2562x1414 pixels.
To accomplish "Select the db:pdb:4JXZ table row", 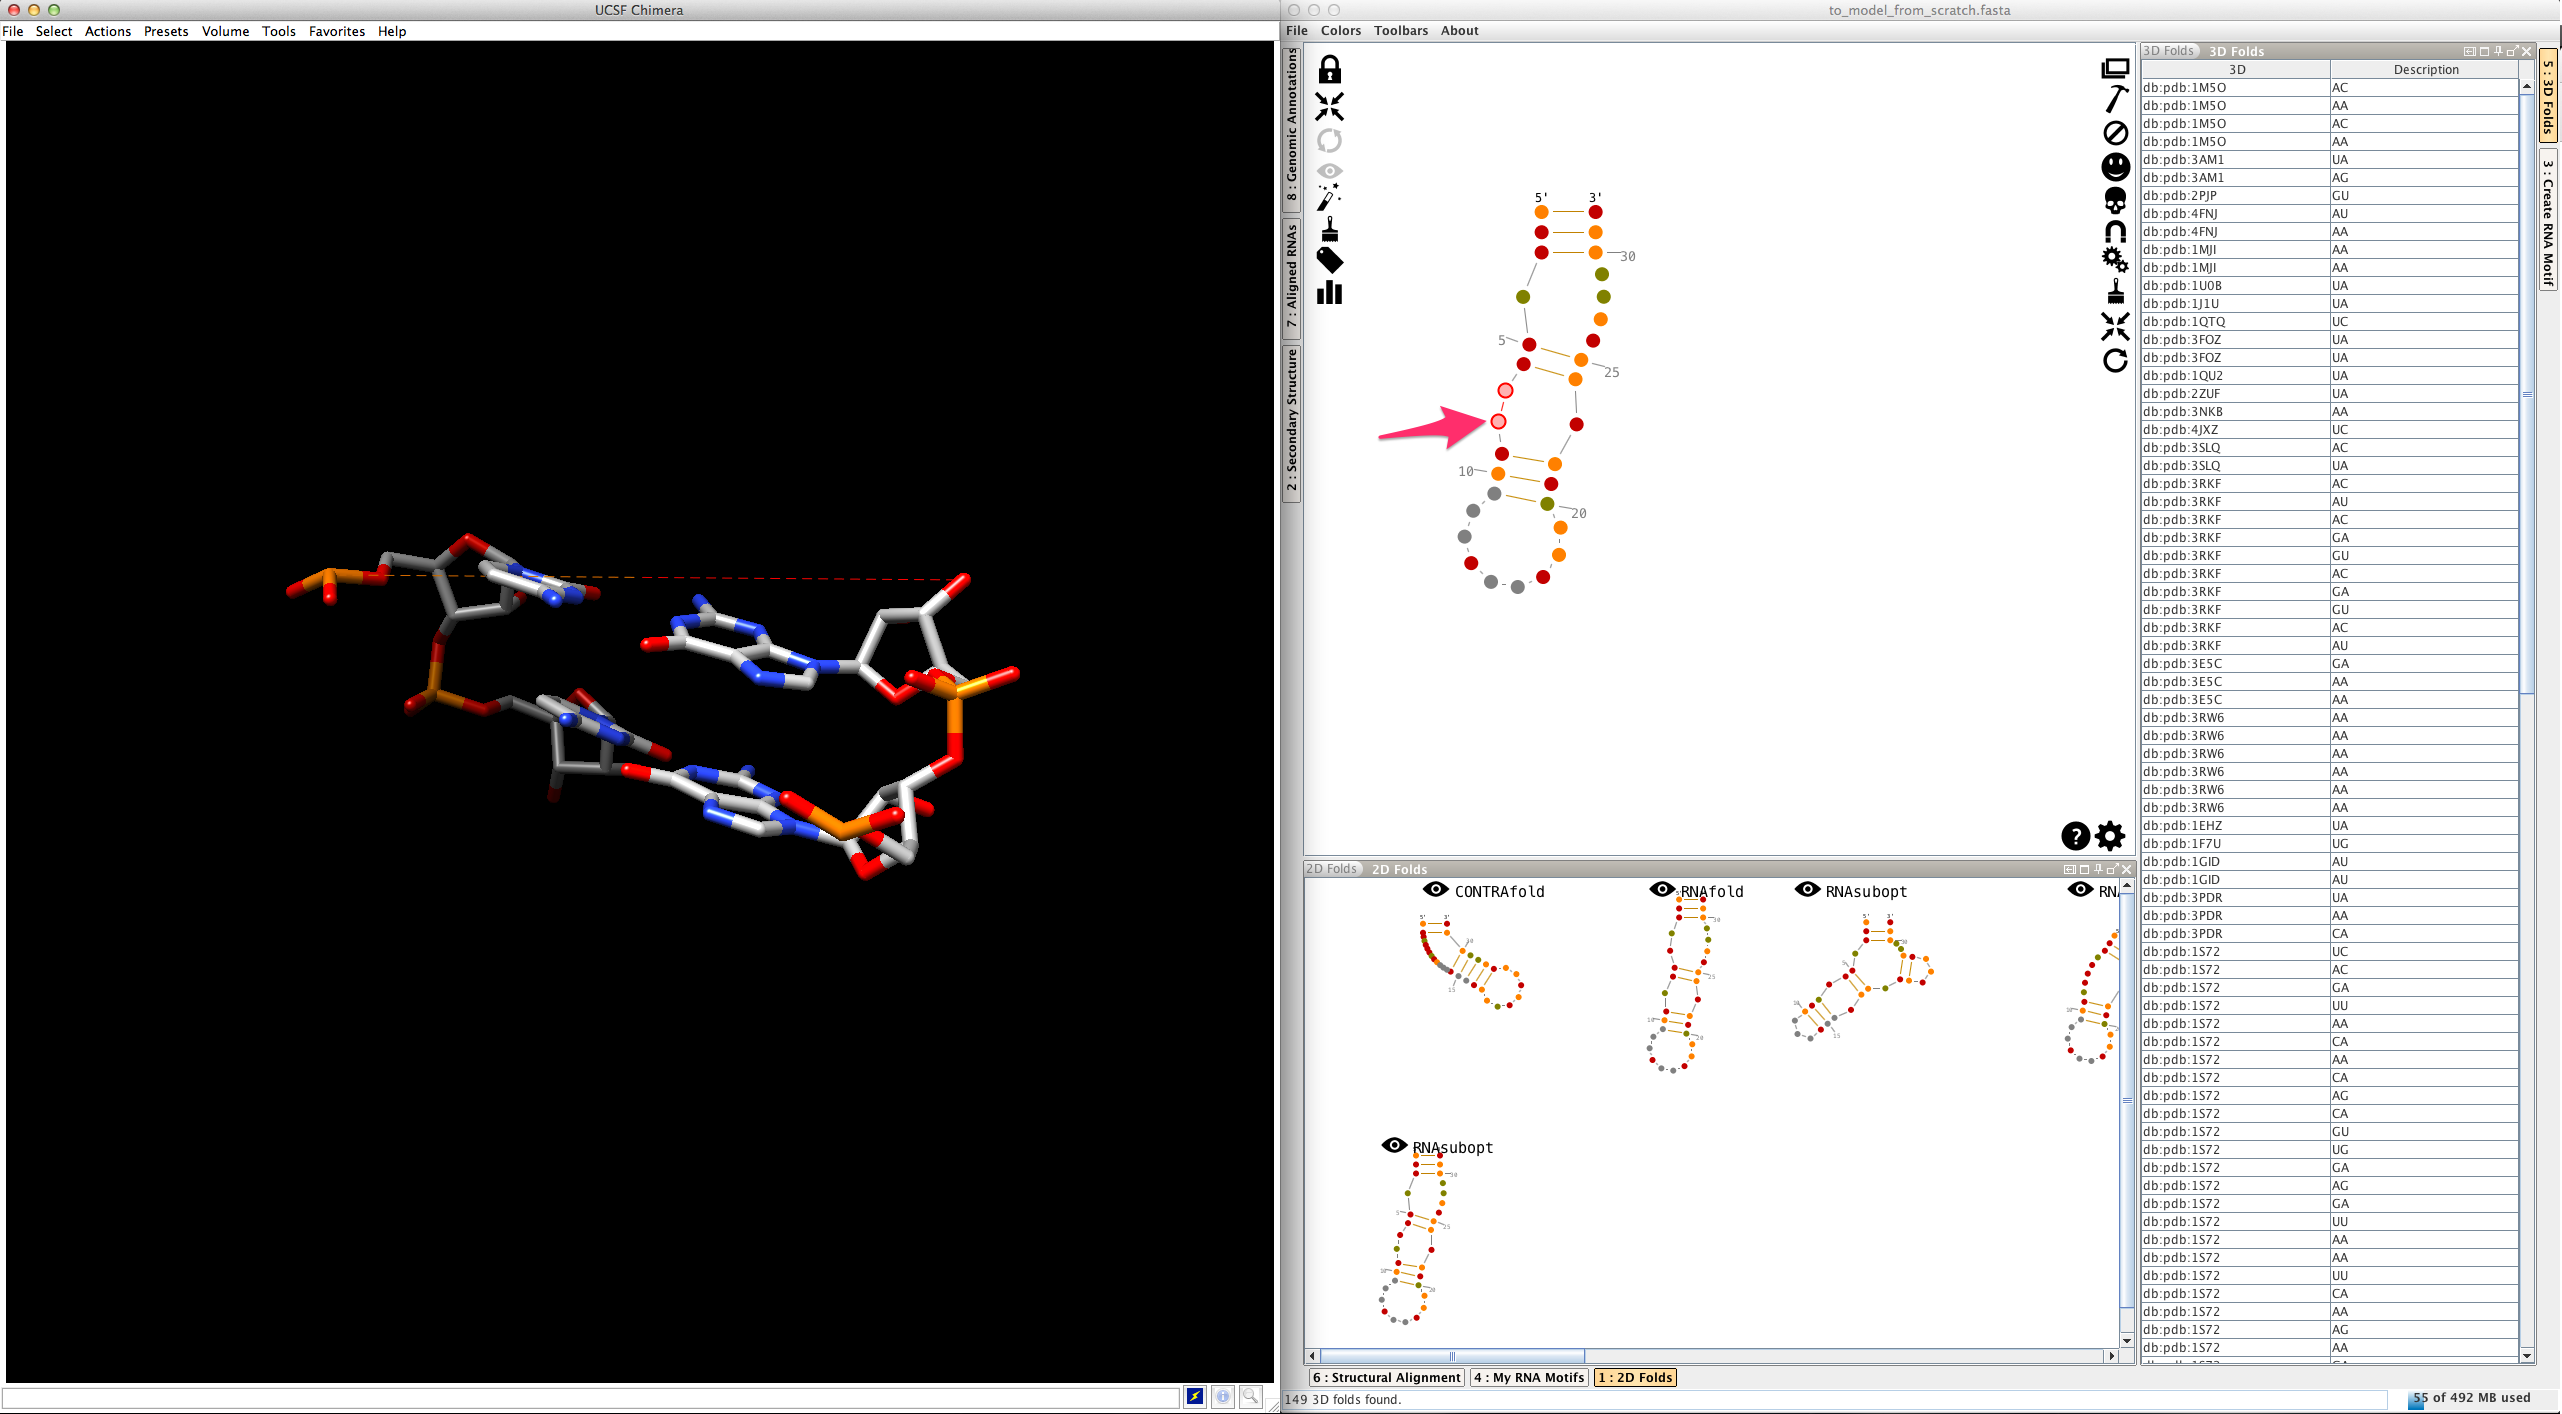I will 2329,430.
